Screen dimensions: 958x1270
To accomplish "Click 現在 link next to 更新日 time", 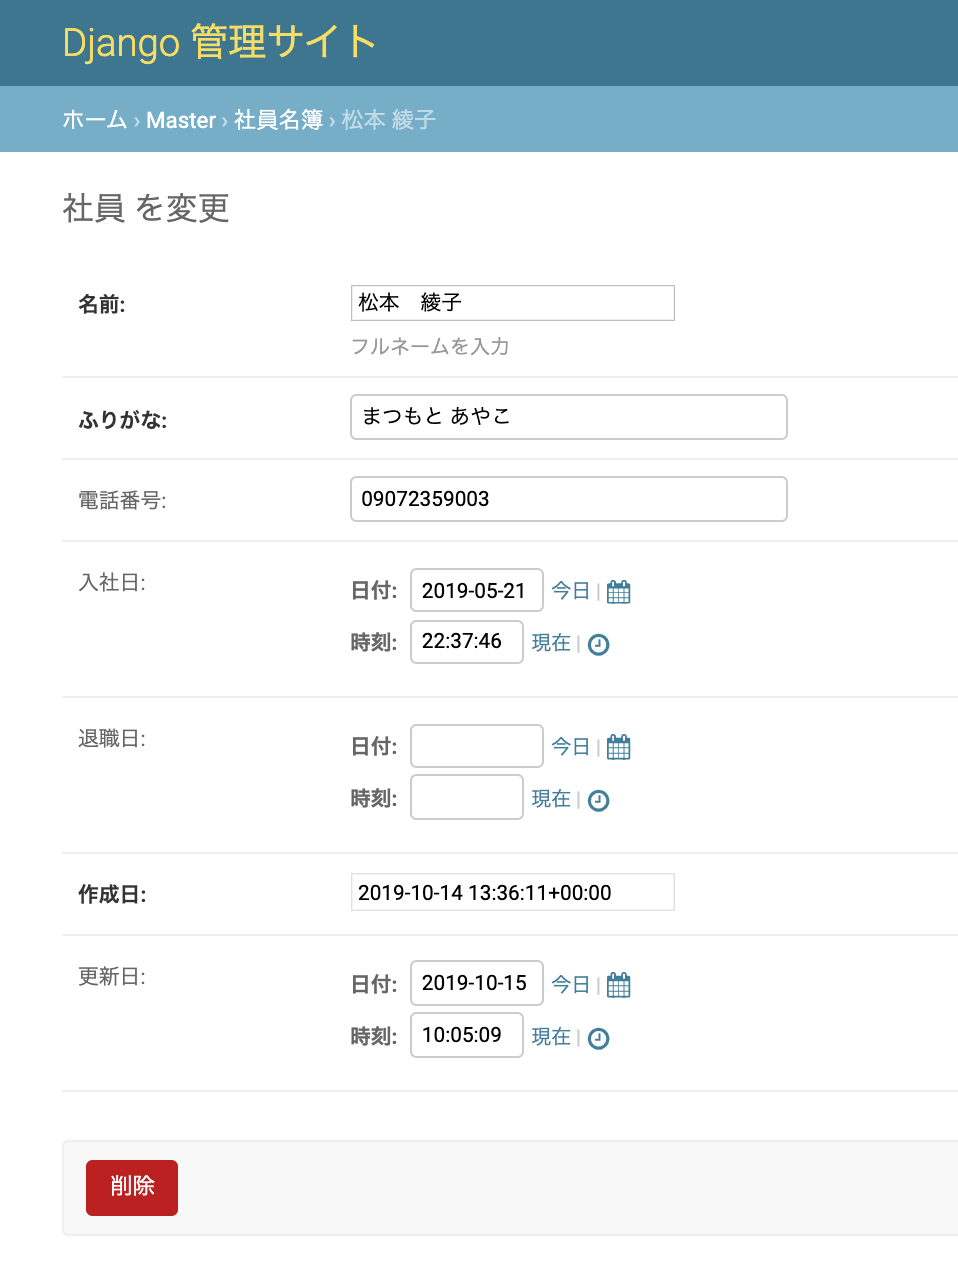I will (551, 1037).
